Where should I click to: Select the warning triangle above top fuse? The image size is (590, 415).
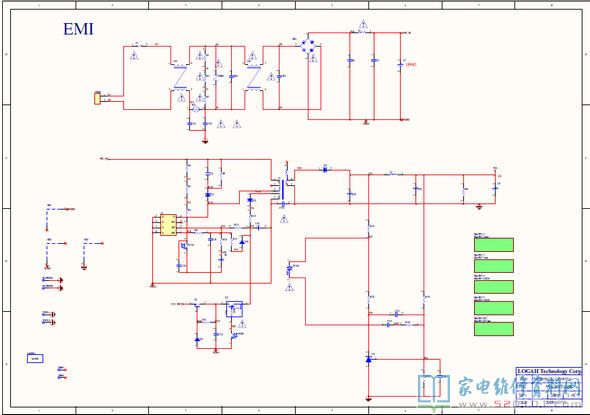tap(363, 24)
